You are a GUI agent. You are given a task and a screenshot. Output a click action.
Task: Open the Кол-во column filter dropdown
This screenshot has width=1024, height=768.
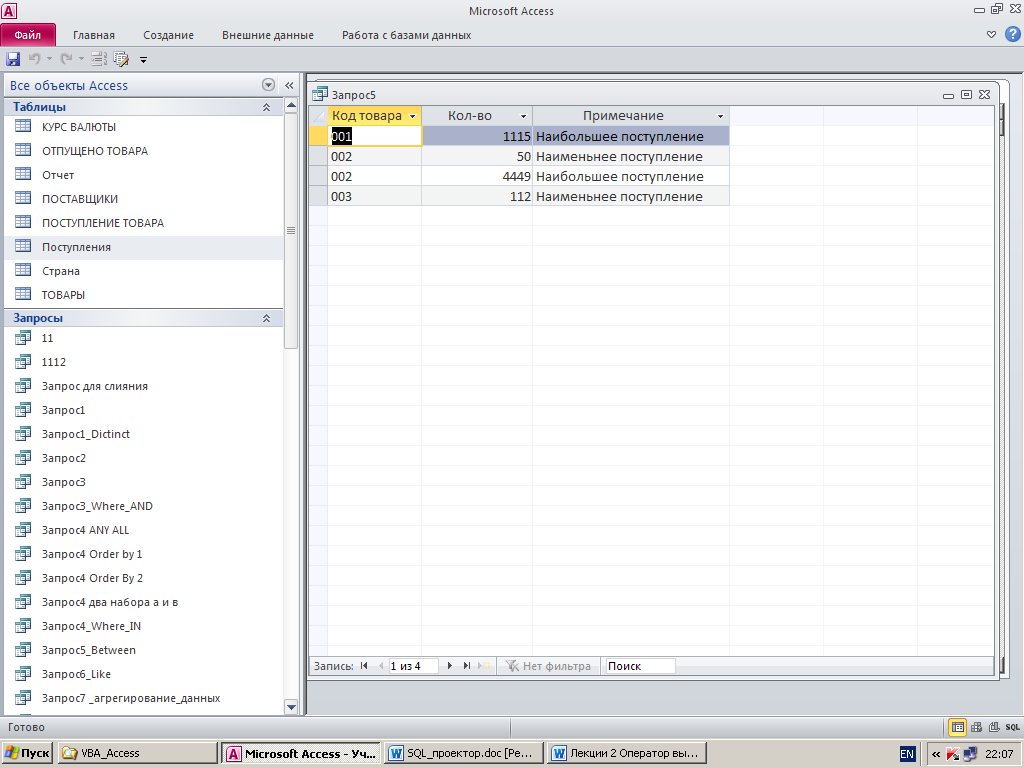pos(523,116)
